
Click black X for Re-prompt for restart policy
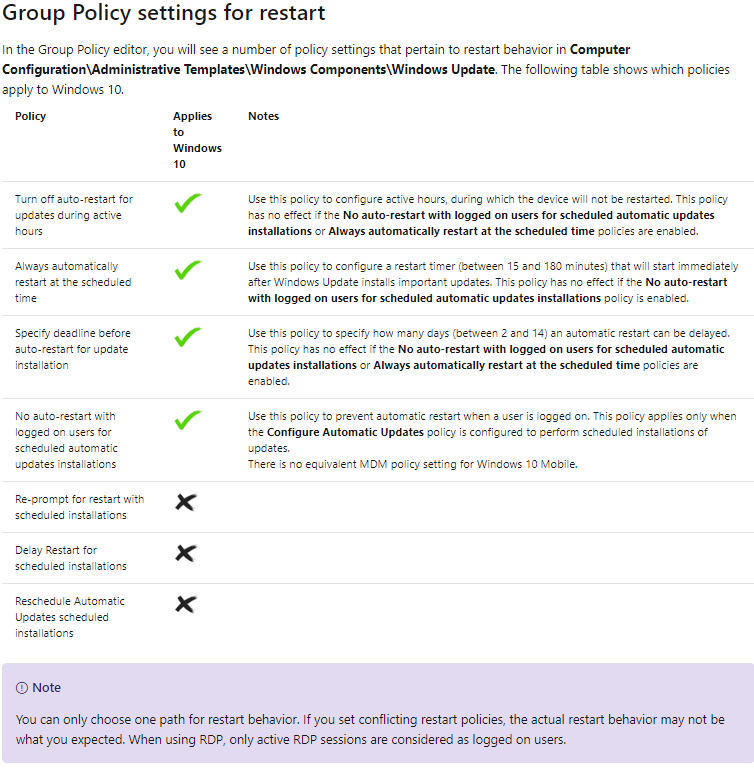point(185,502)
